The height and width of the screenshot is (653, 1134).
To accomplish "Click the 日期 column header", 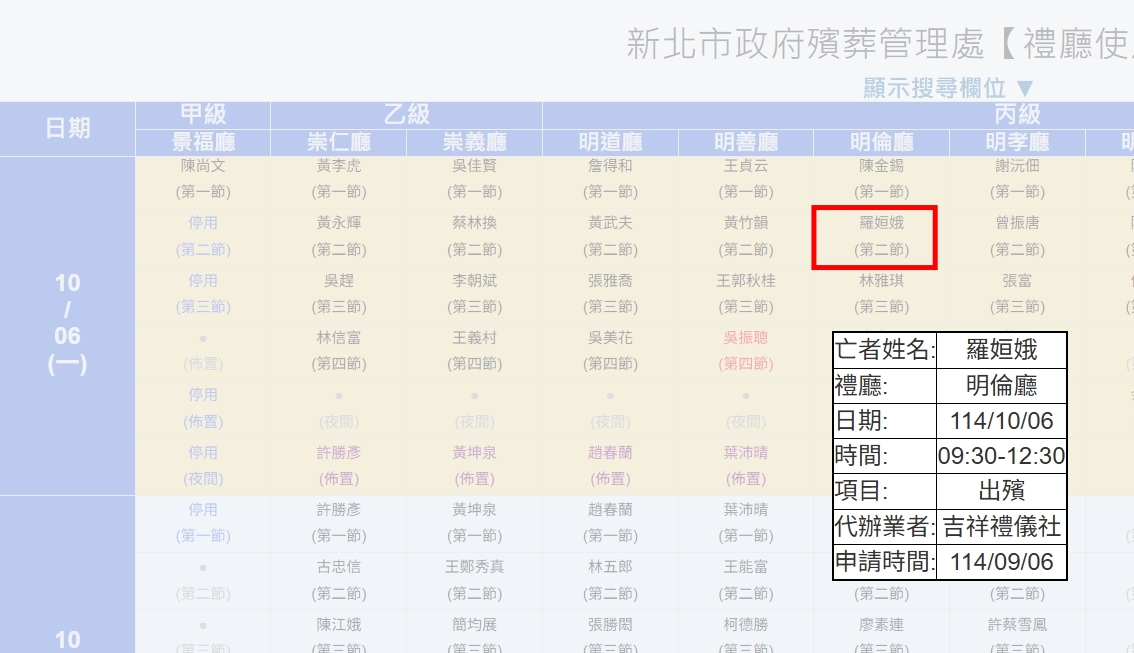I will pos(67,128).
